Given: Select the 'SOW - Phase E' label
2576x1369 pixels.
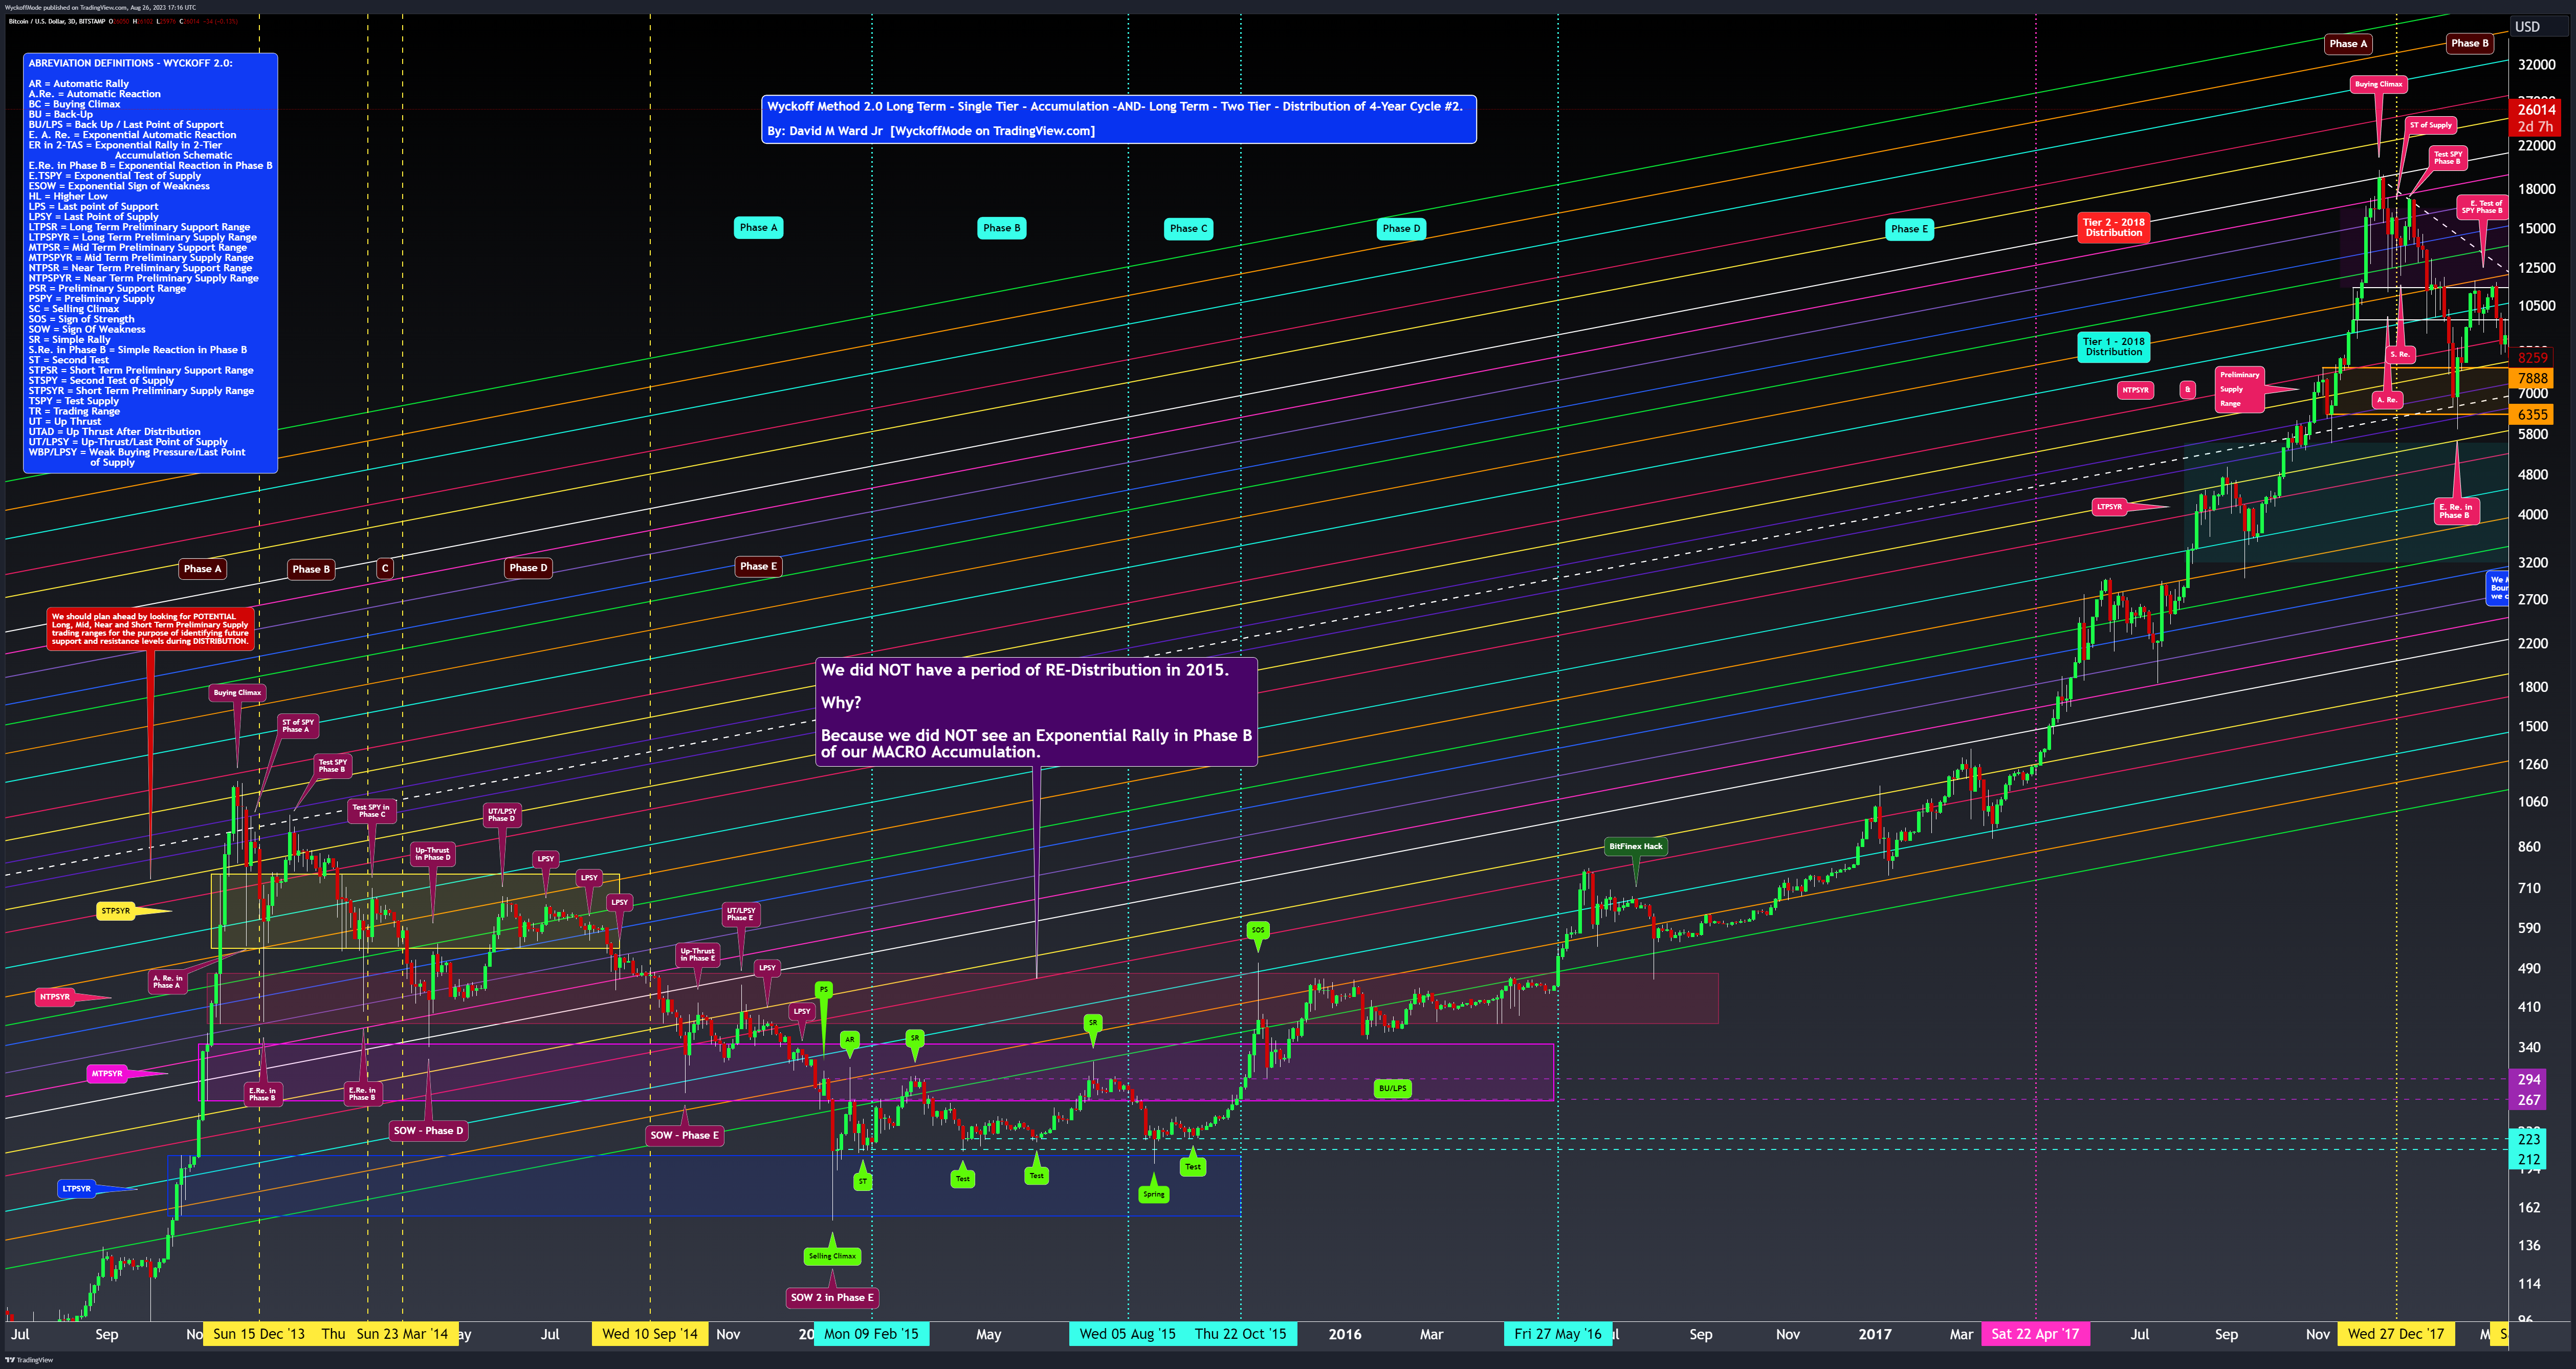Looking at the screenshot, I should pos(684,1135).
